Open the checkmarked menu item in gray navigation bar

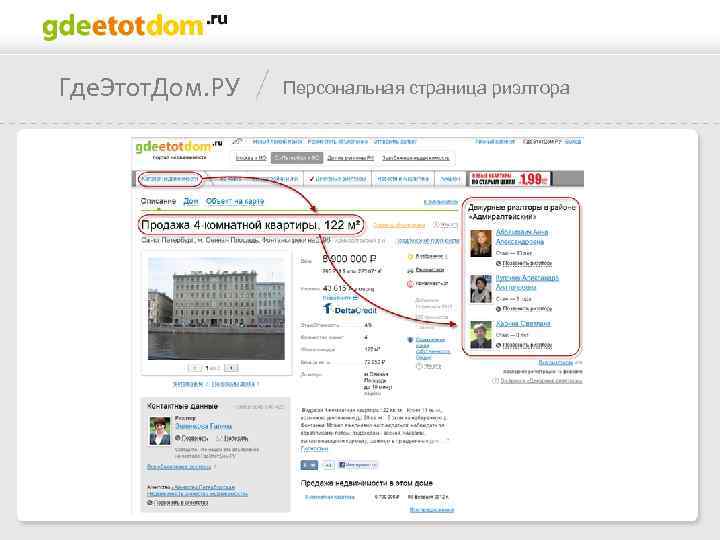coord(338,179)
